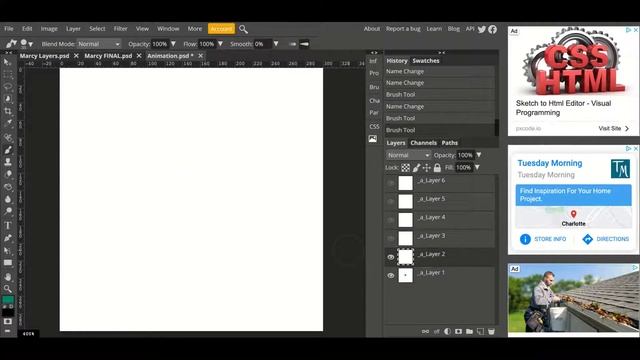
Task: Open the Blend Mode dropdown in options bar
Action: [x=99, y=44]
